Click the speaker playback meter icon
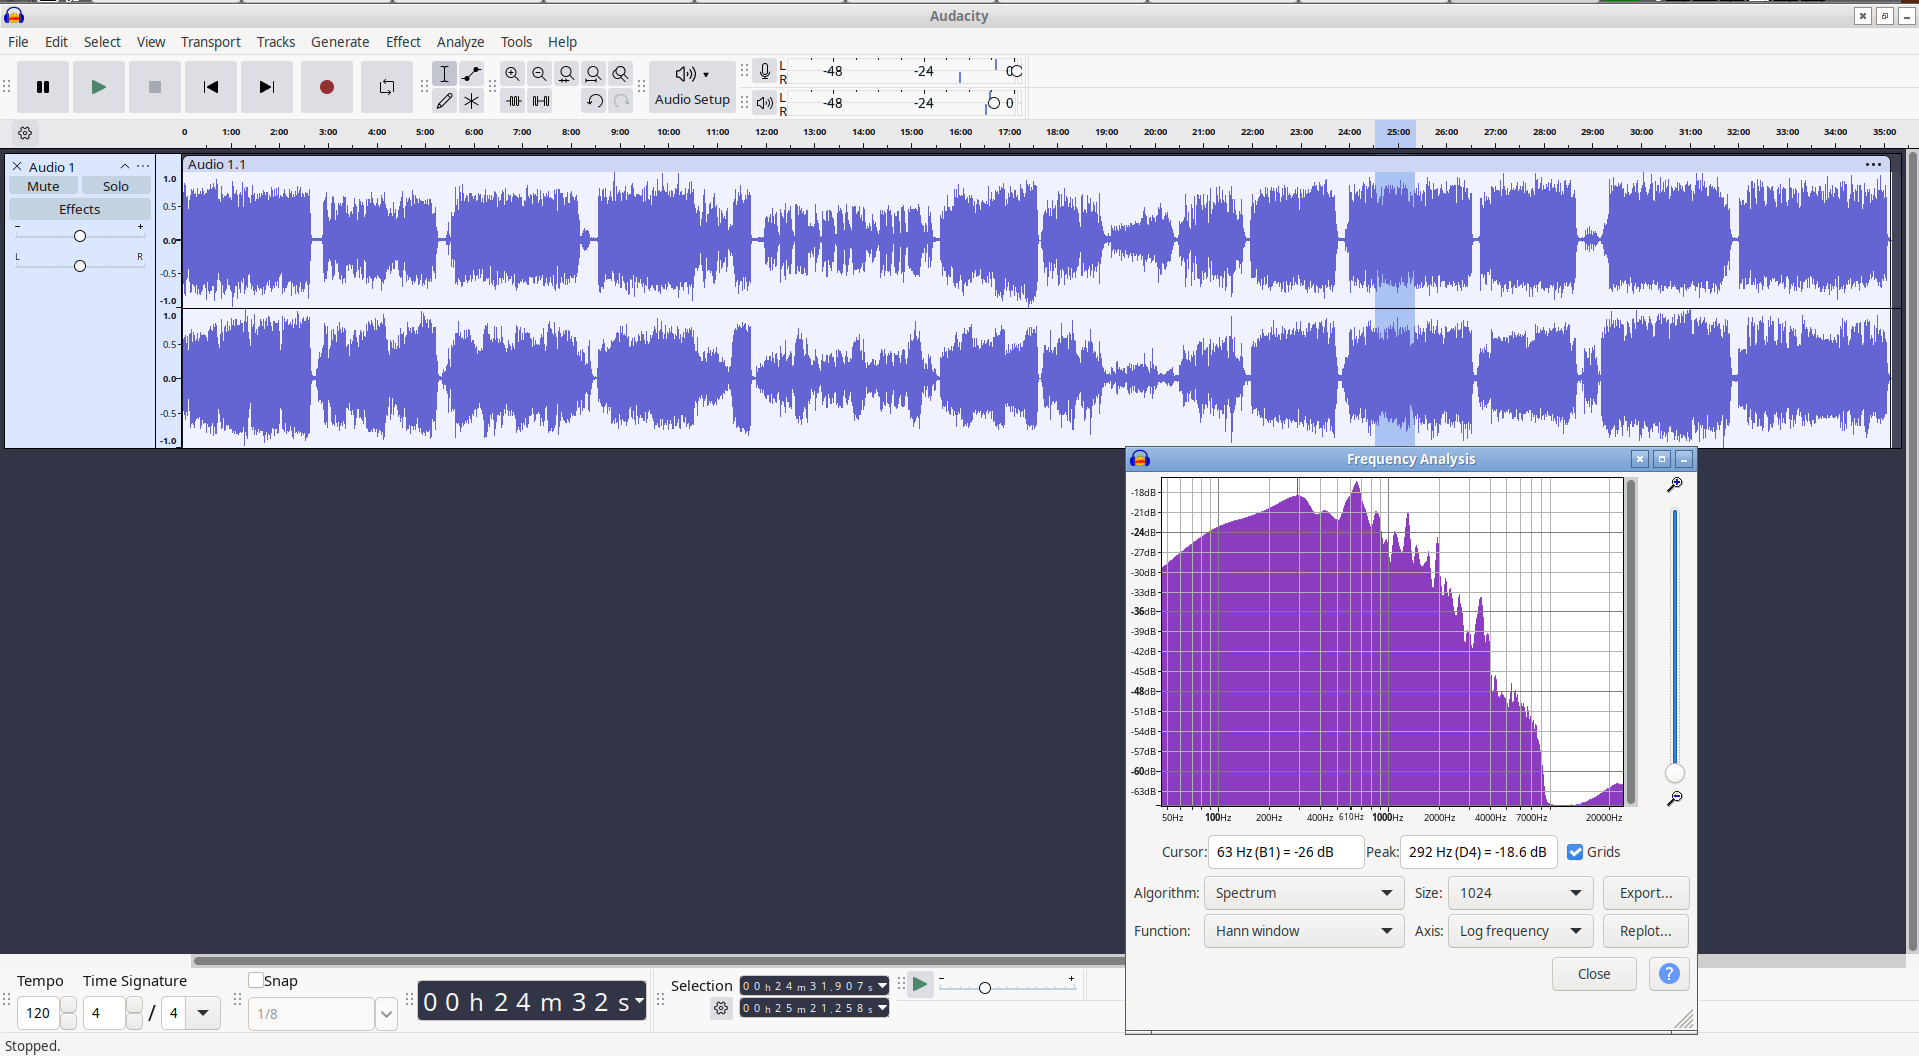This screenshot has height=1056, width=1919. (765, 102)
